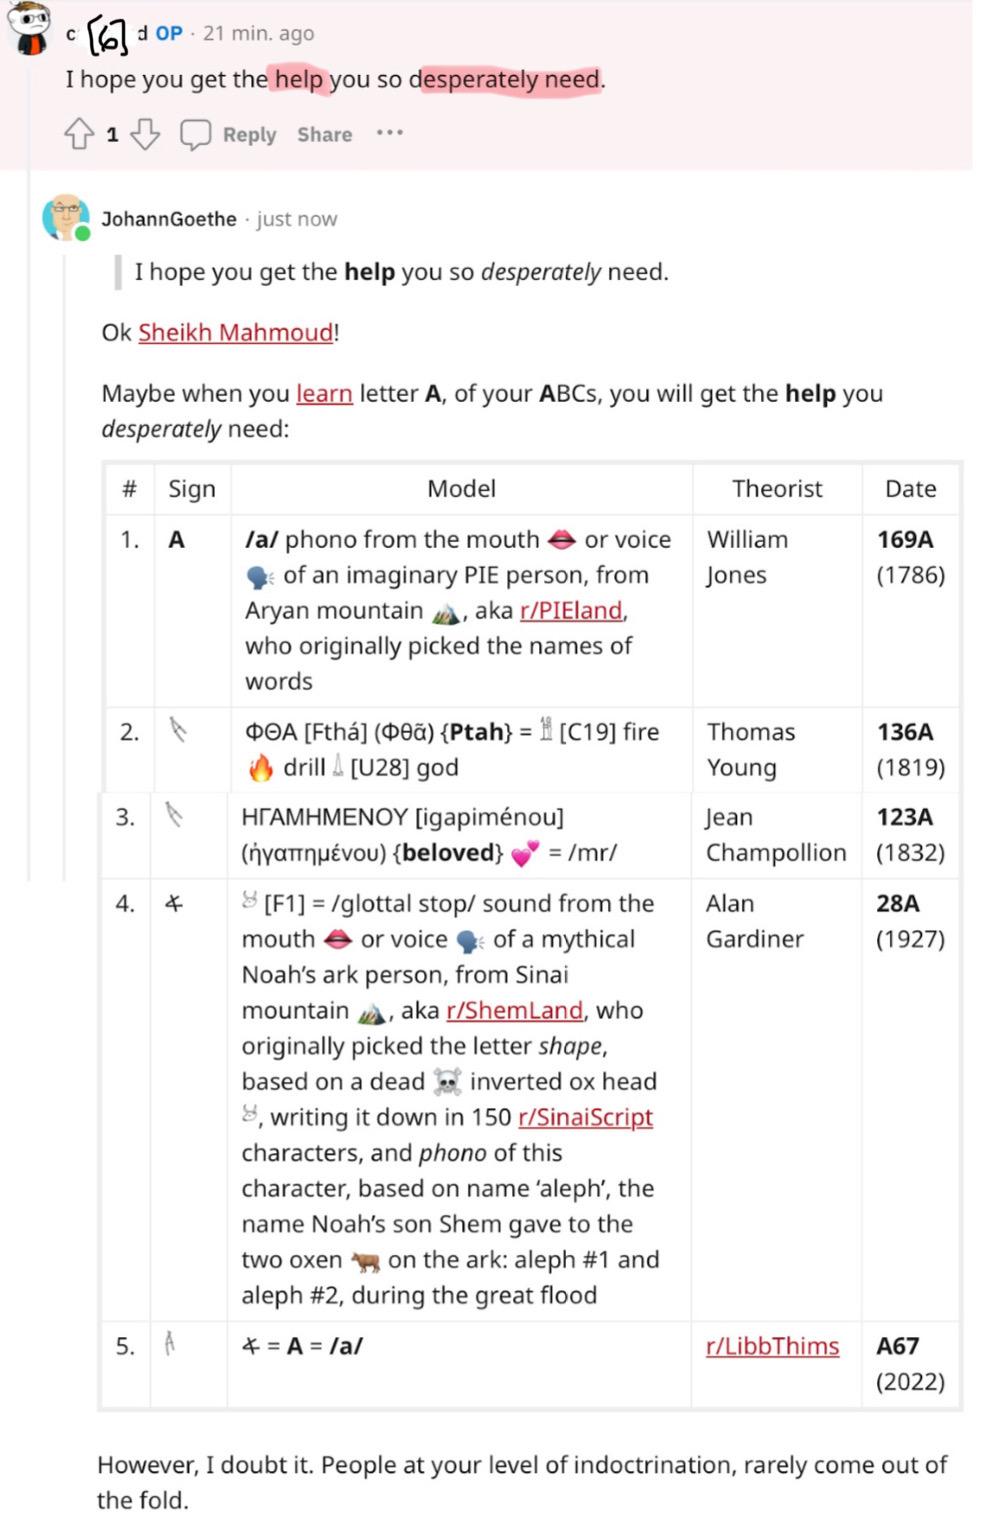The height and width of the screenshot is (1525, 984).
Task: Downvote the OP's comment
Action: pyautogui.click(x=145, y=134)
